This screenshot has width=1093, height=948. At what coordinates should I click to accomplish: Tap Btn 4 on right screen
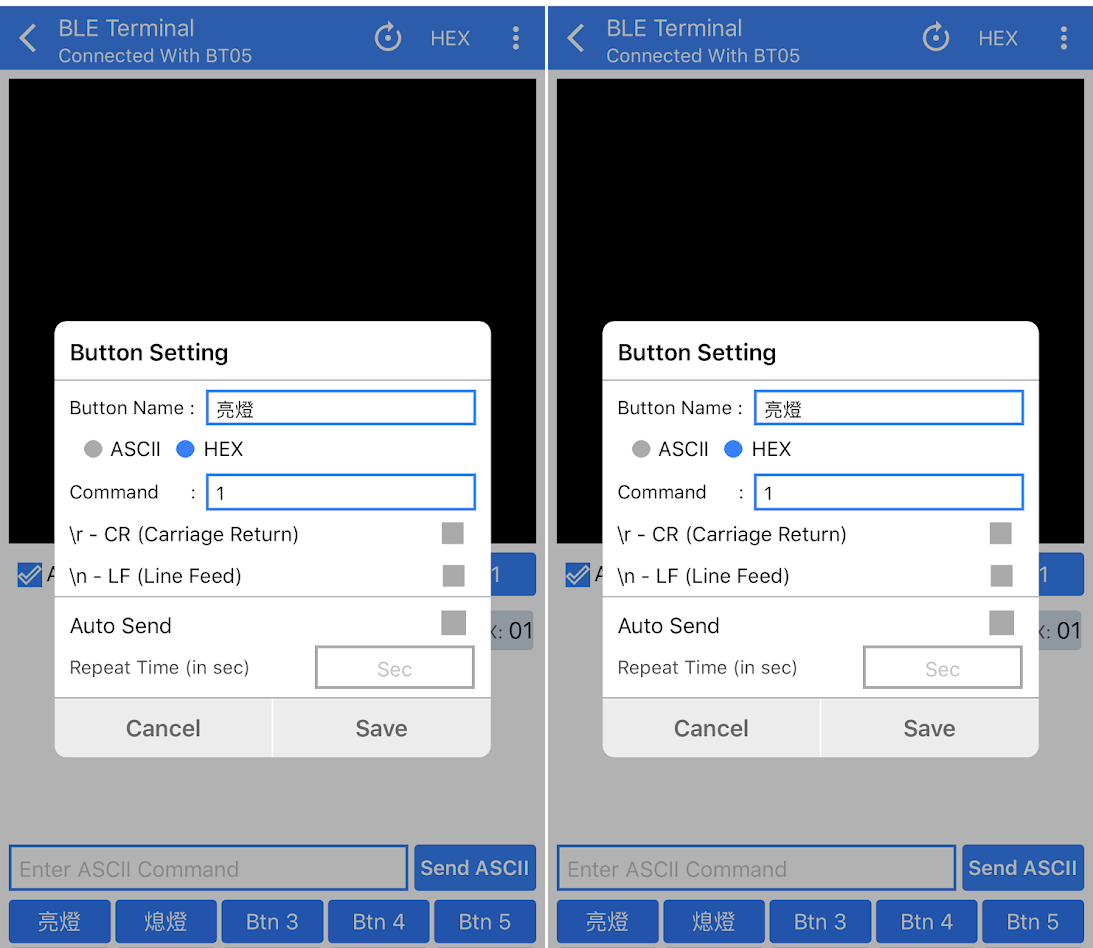[x=926, y=922]
